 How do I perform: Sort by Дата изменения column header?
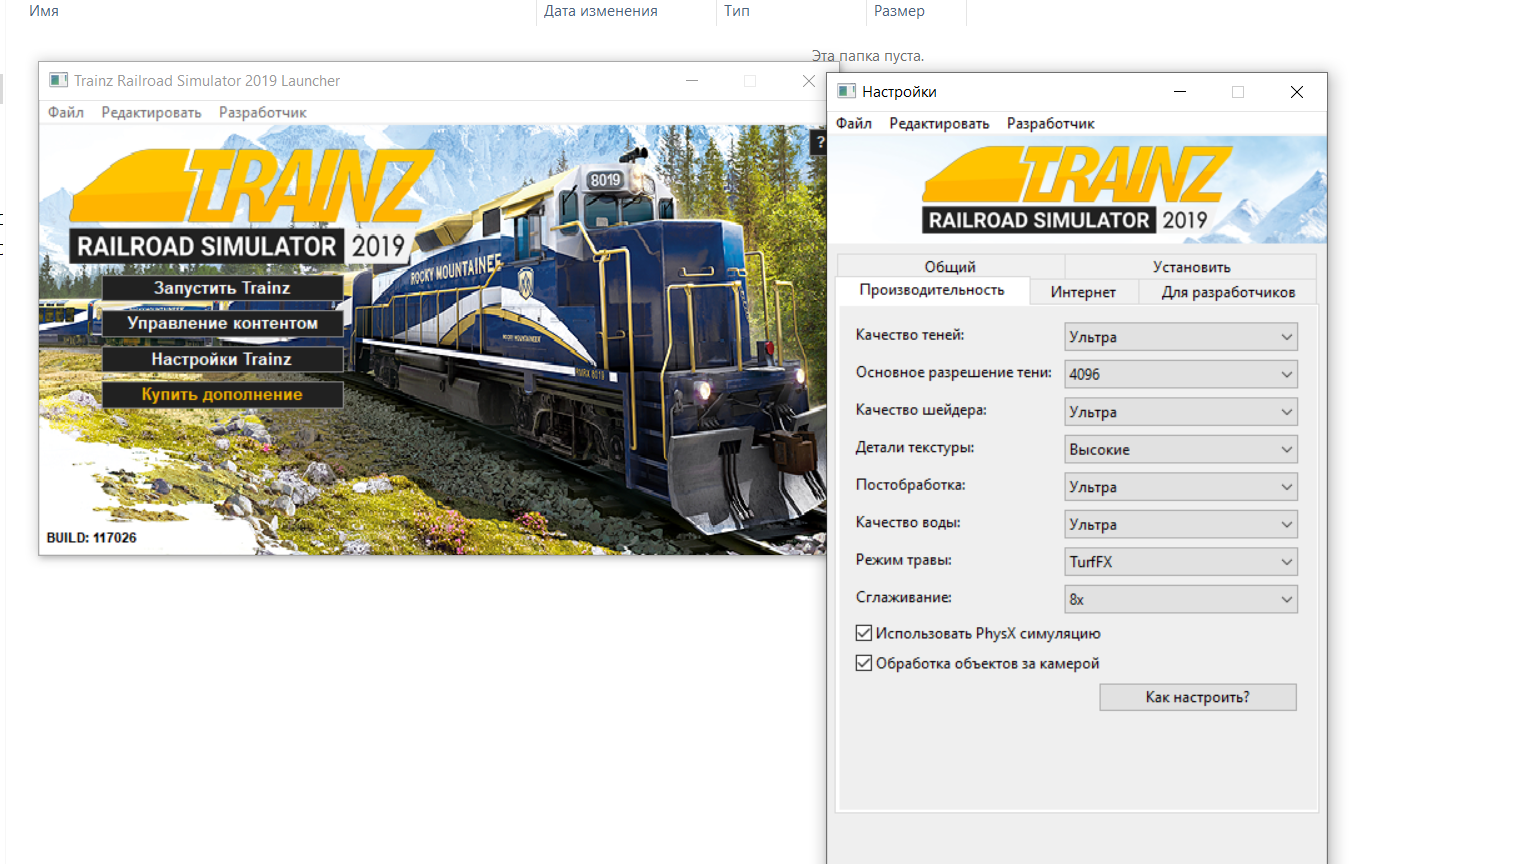[601, 11]
